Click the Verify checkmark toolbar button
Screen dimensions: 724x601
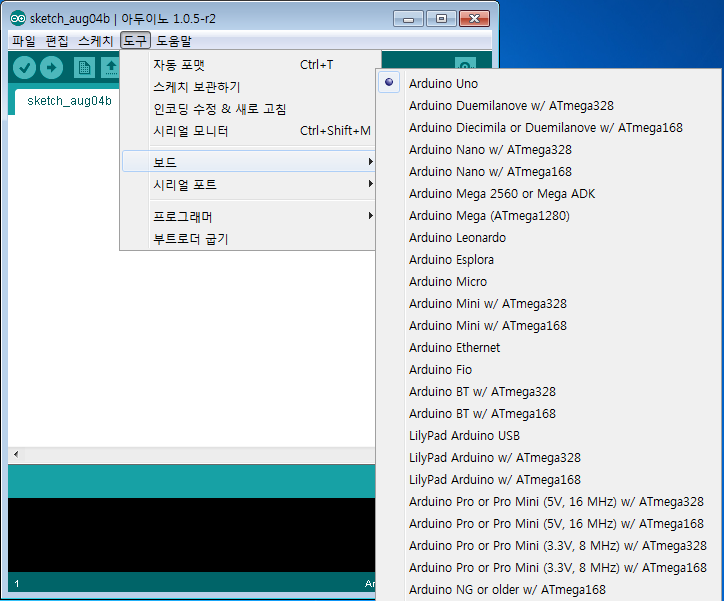click(24, 68)
